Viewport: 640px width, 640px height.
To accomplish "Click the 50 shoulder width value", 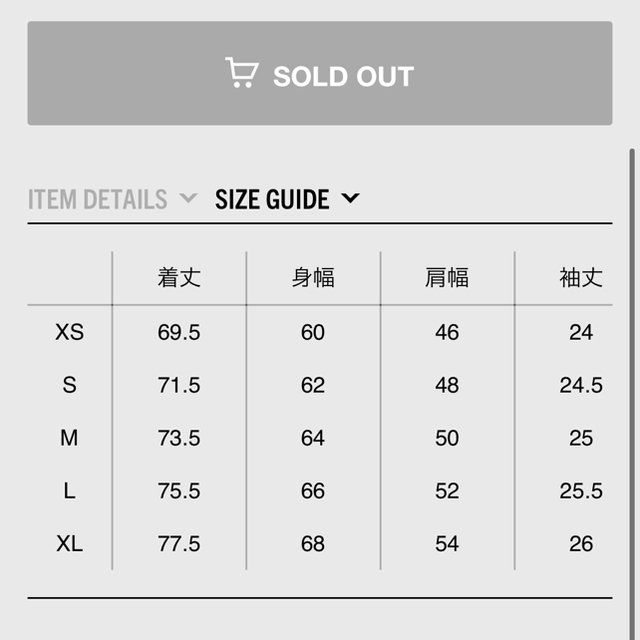I will (447, 438).
